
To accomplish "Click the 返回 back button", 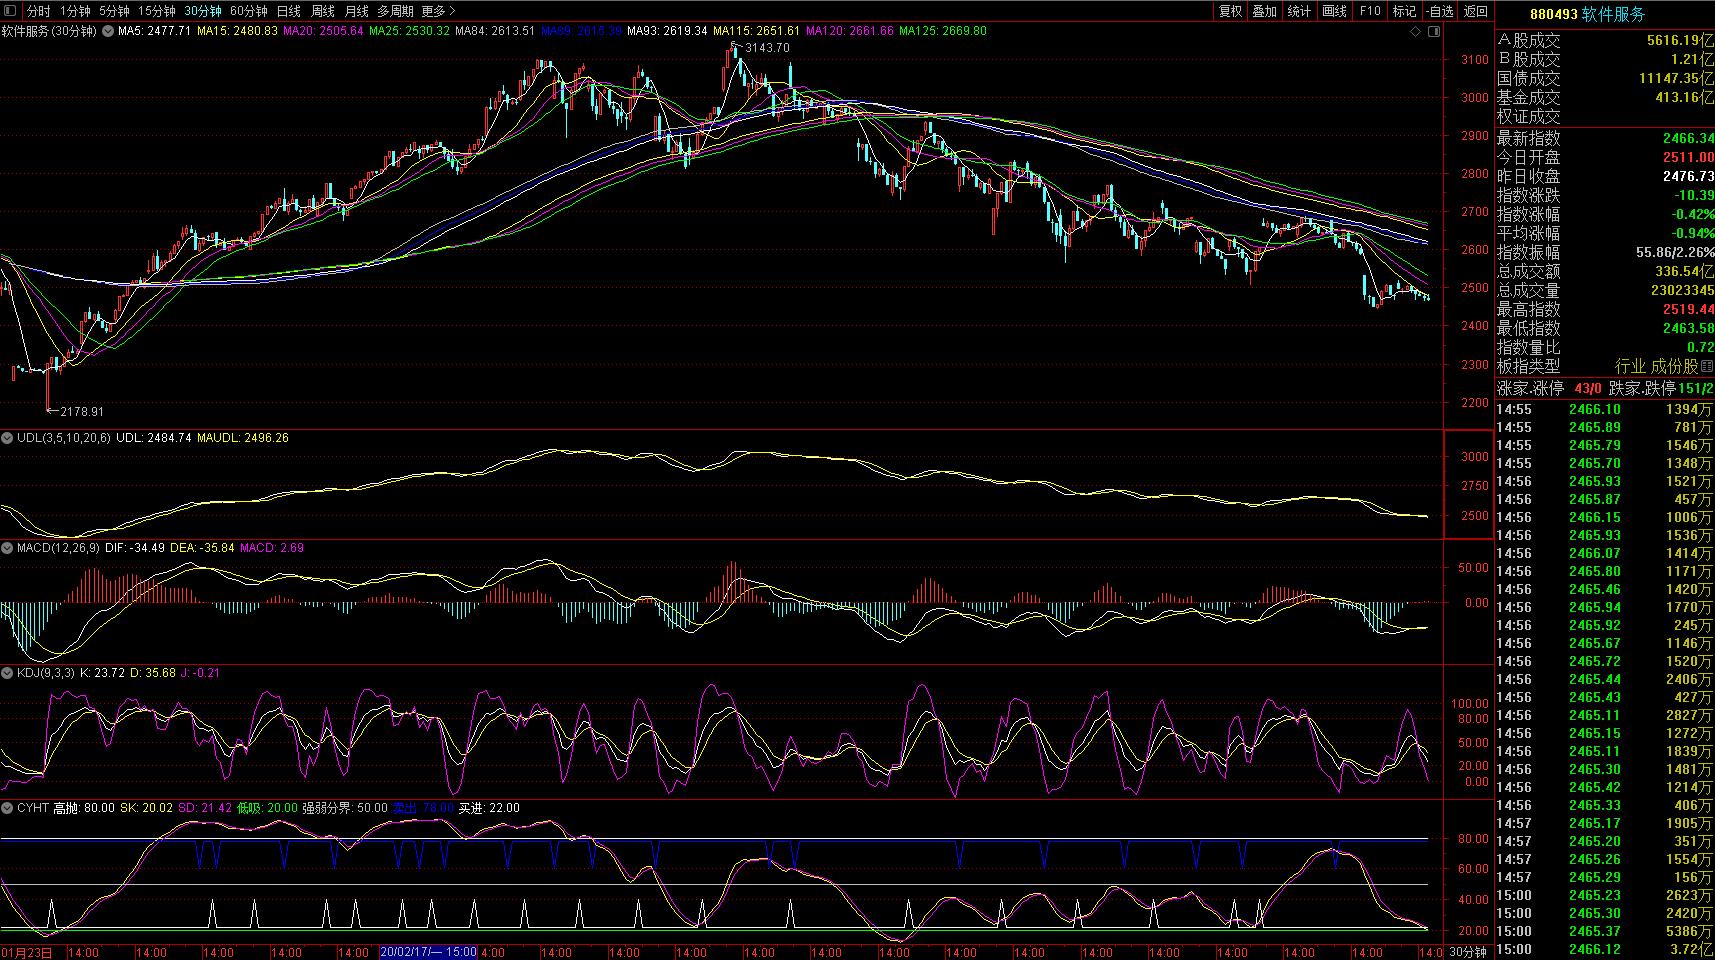I will tap(1476, 11).
